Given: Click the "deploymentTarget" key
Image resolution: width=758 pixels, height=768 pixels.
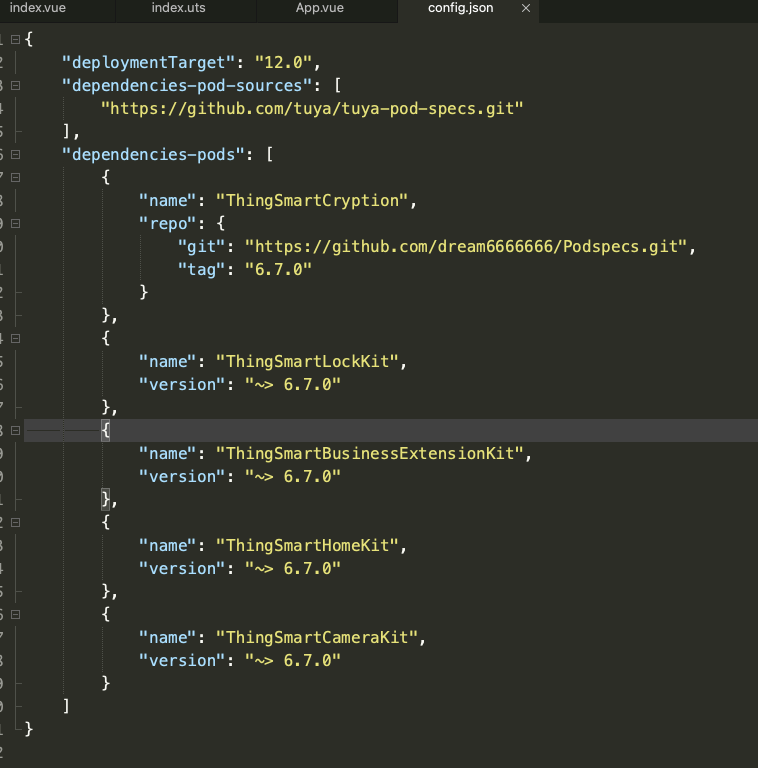Looking at the screenshot, I should click(x=149, y=63).
